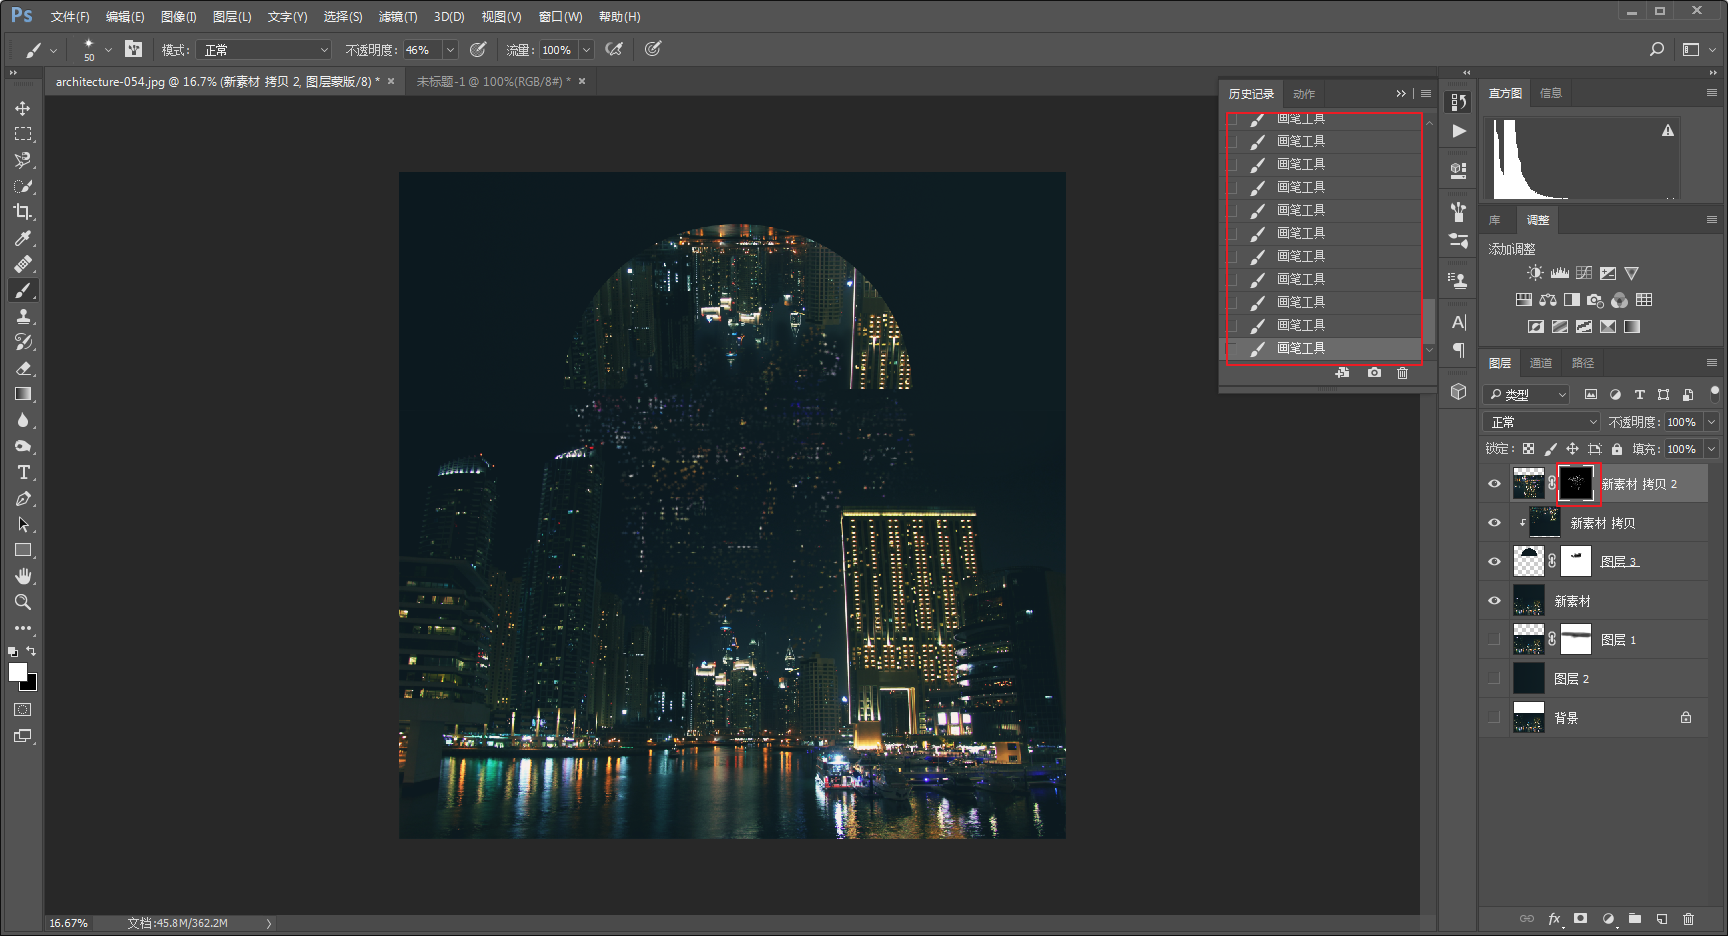This screenshot has height=936, width=1728.
Task: Swap foreground and background colors
Action: coord(32,651)
